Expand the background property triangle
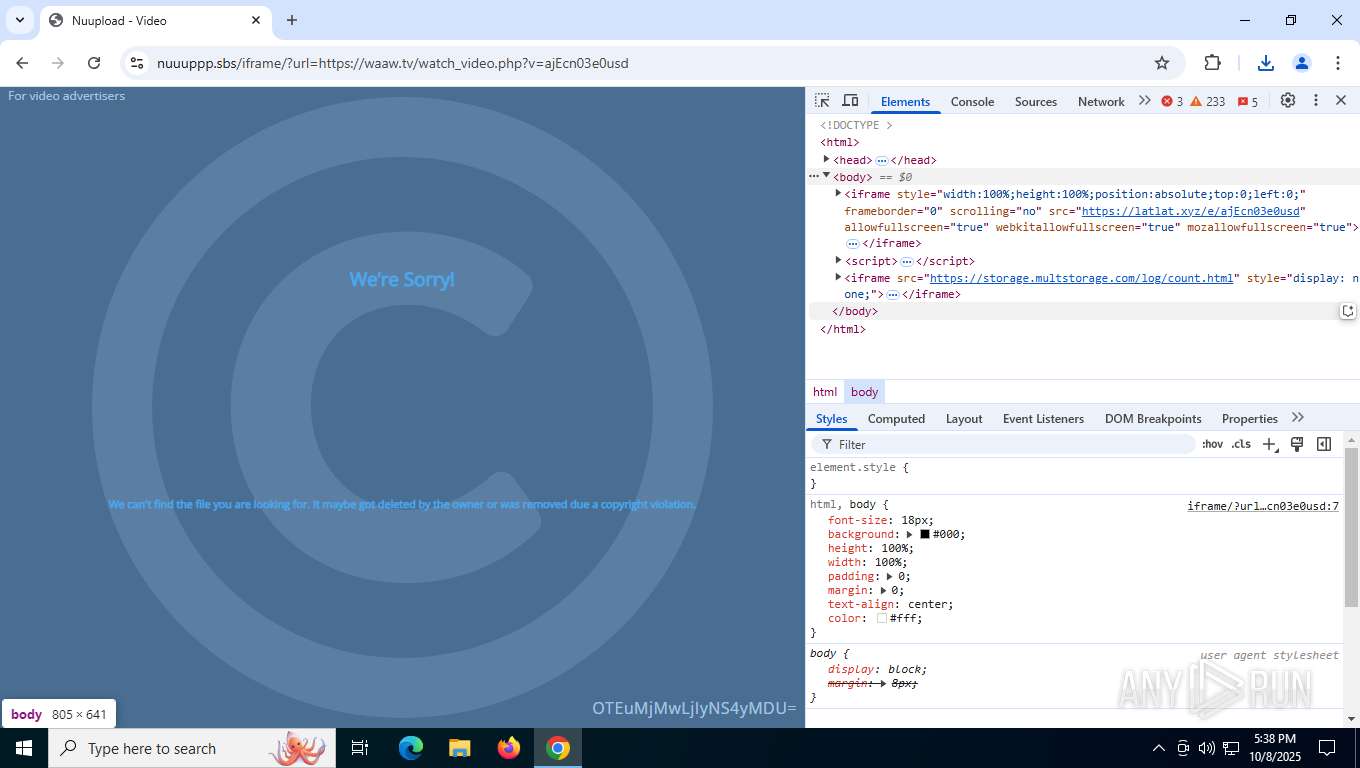 910,534
